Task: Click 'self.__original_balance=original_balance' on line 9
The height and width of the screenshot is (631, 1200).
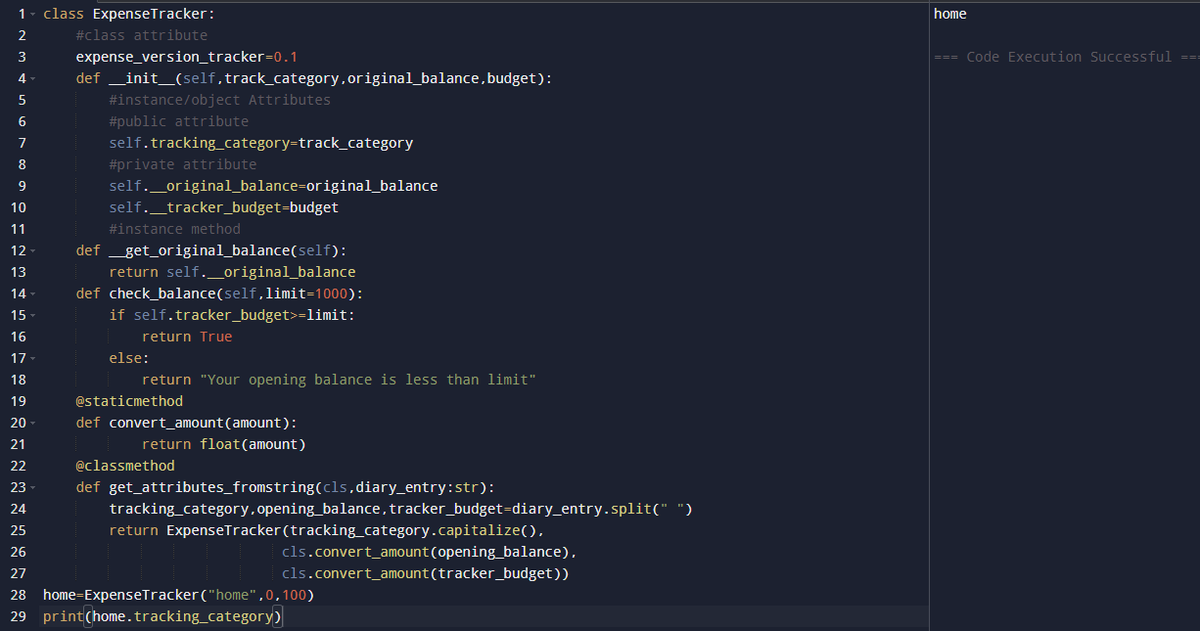Action: pos(273,186)
